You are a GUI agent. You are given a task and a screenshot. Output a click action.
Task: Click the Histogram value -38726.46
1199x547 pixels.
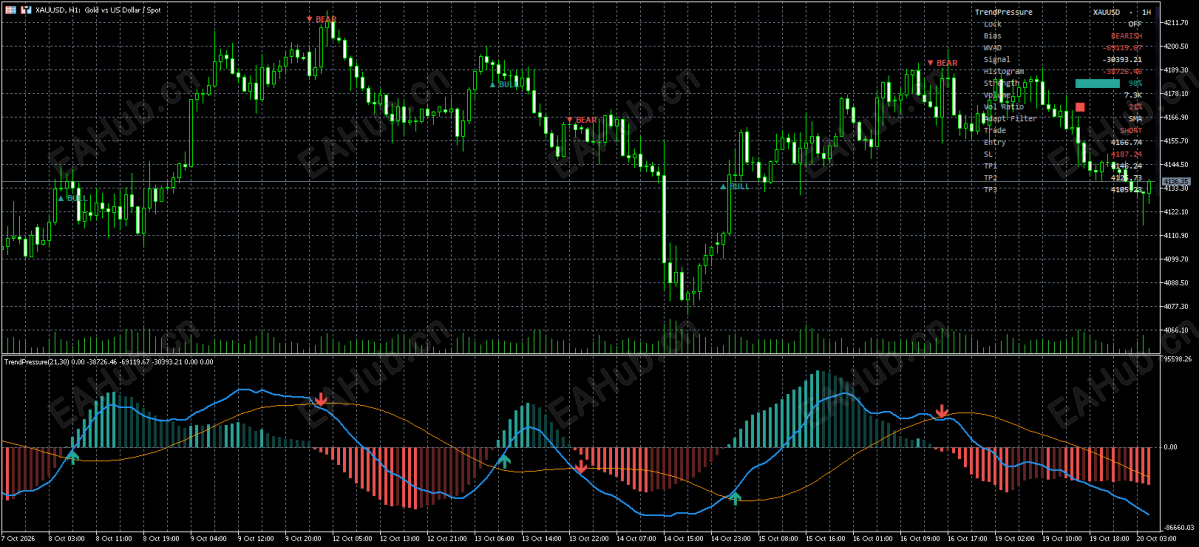click(1123, 71)
